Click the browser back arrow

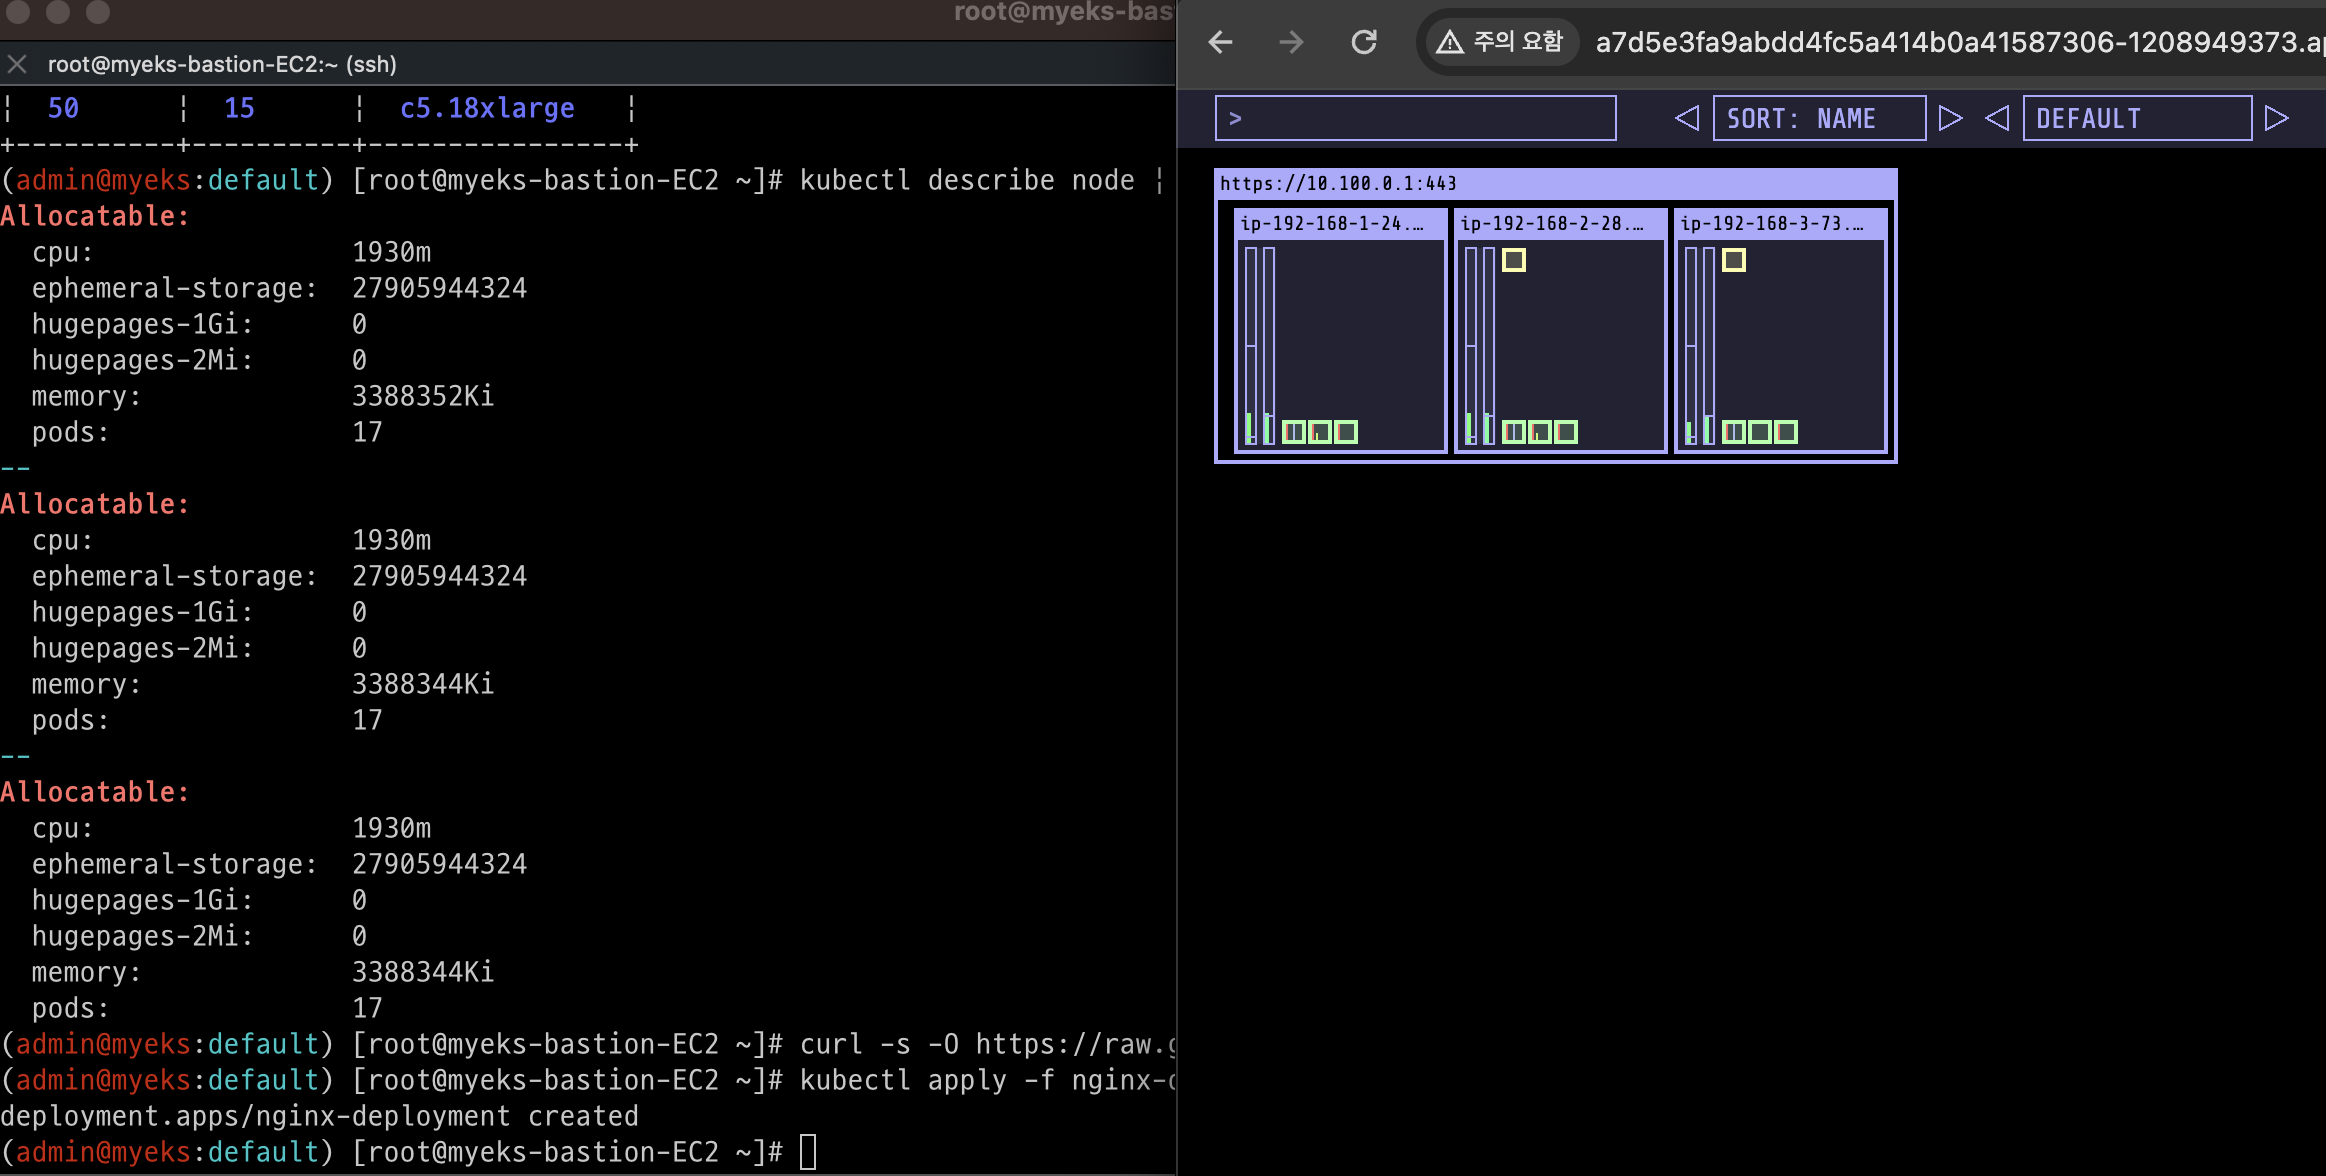(x=1220, y=42)
